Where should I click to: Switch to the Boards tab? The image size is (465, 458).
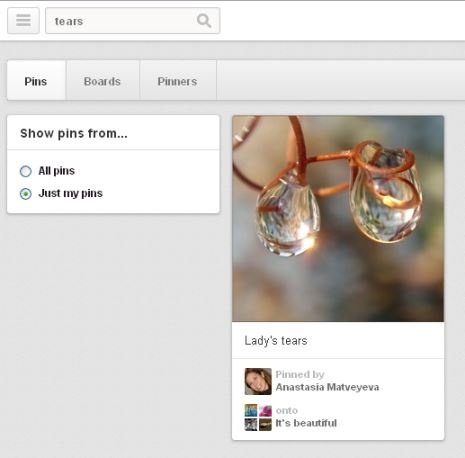[103, 80]
